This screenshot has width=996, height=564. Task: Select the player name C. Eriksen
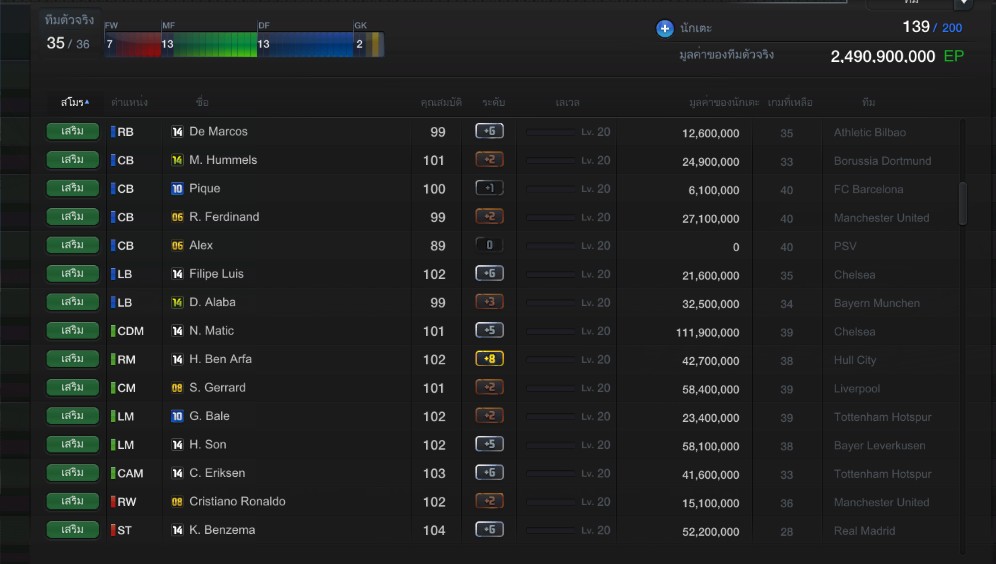click(x=217, y=473)
